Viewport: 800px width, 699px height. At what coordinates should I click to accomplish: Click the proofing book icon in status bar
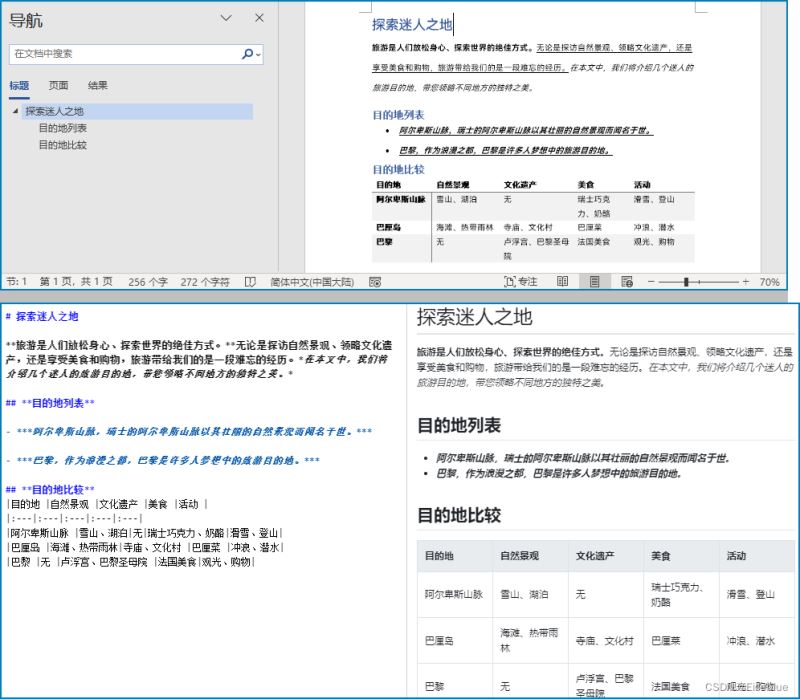point(250,282)
